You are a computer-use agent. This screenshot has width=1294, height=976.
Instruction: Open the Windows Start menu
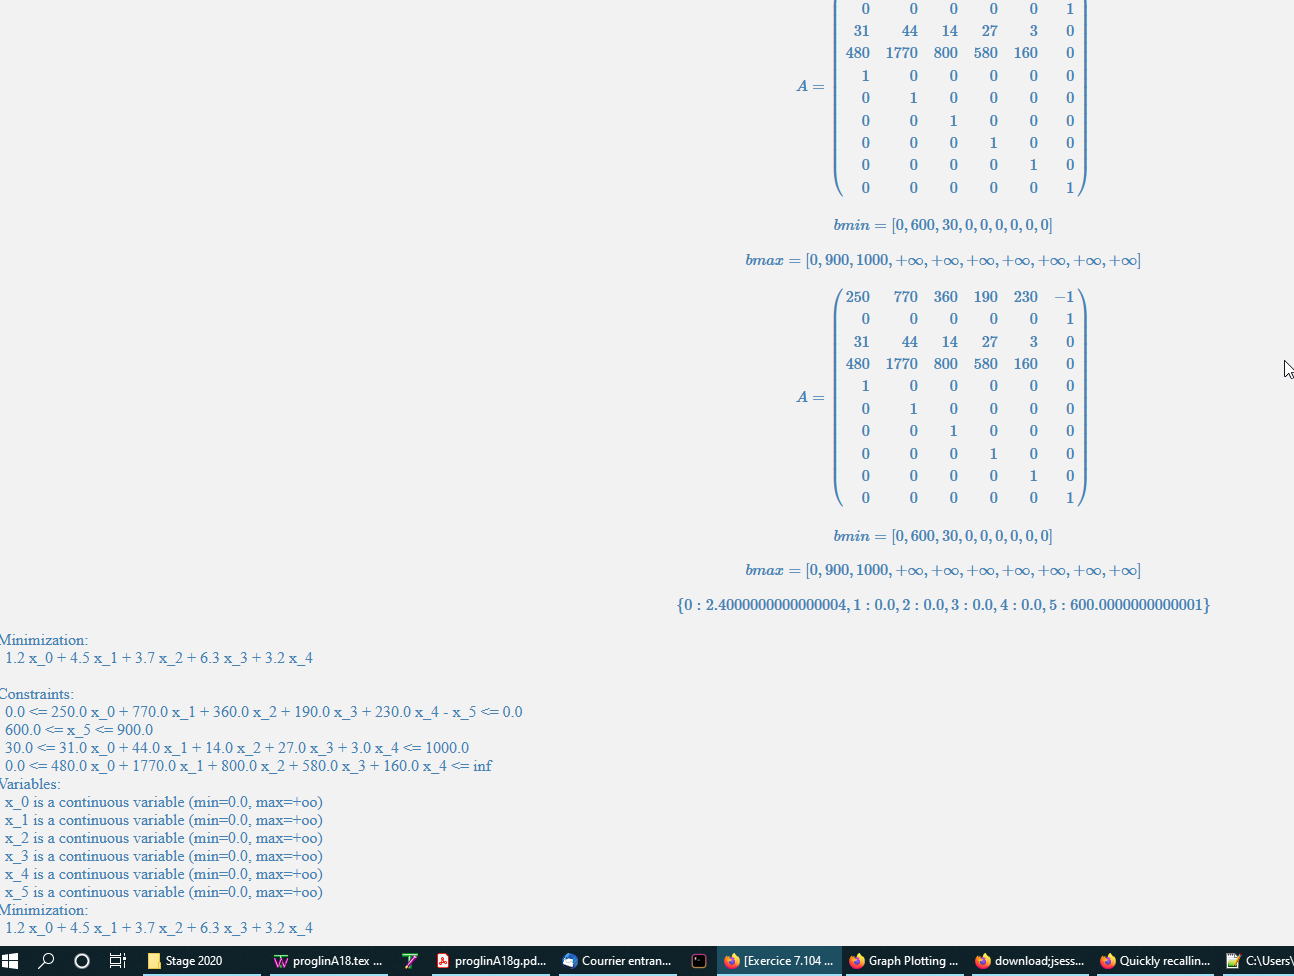(10, 961)
